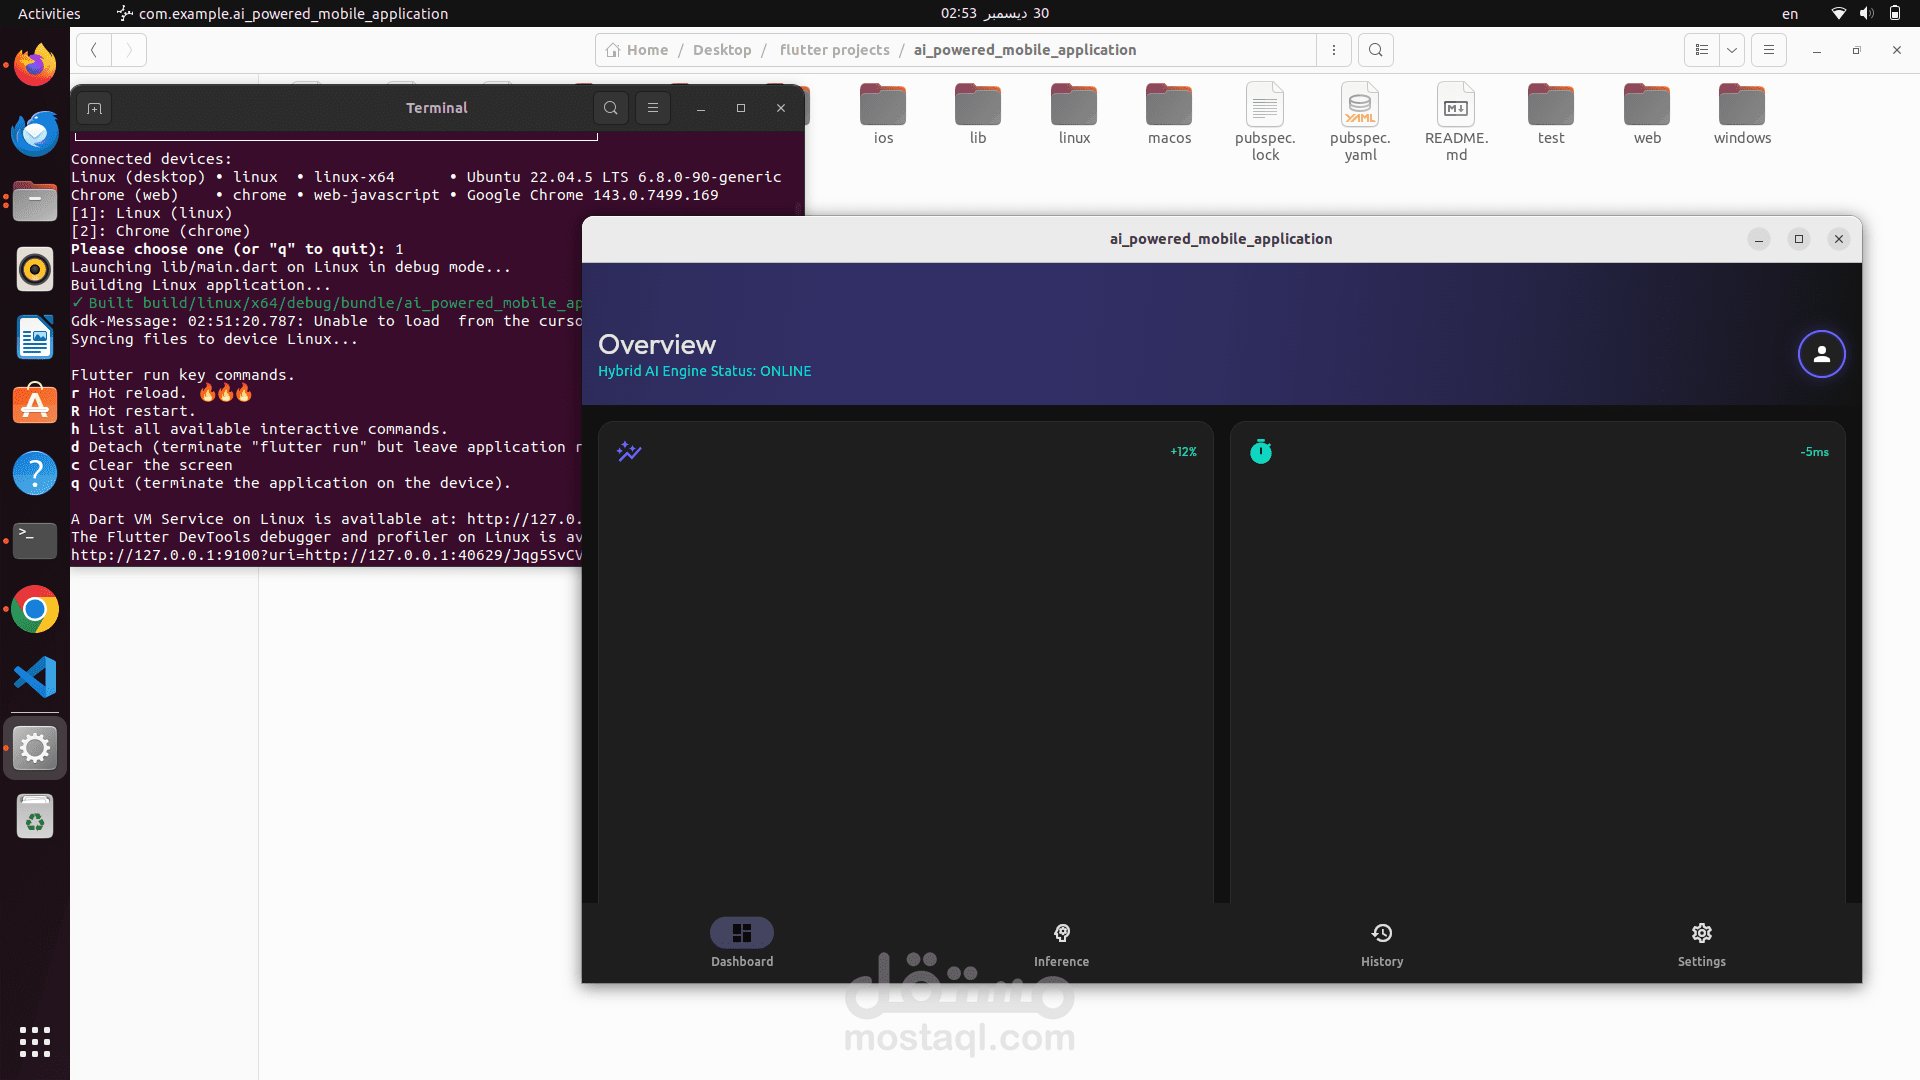Viewport: 1920px width, 1080px height.
Task: Open the terminal hamburger menu
Action: [x=653, y=108]
